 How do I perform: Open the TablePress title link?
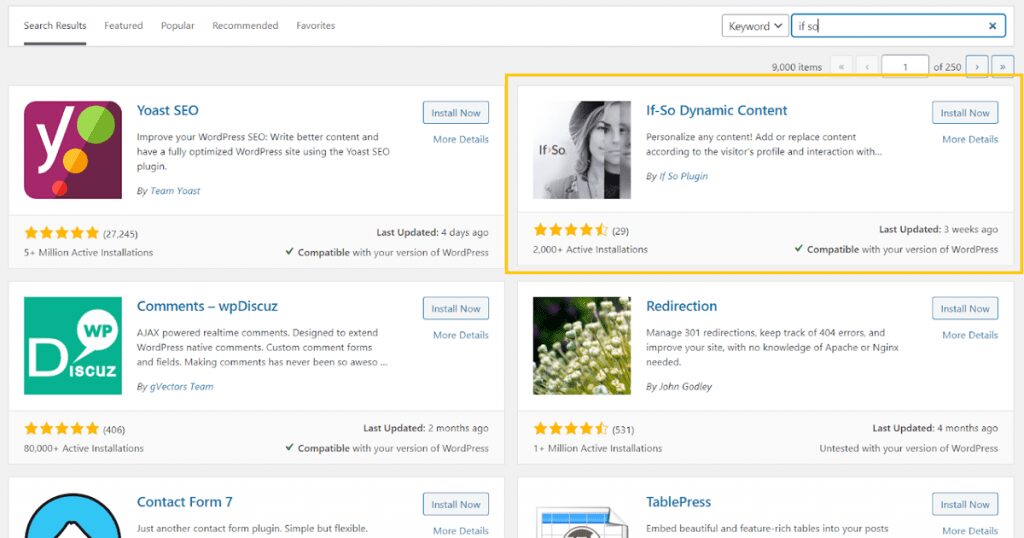pos(679,502)
